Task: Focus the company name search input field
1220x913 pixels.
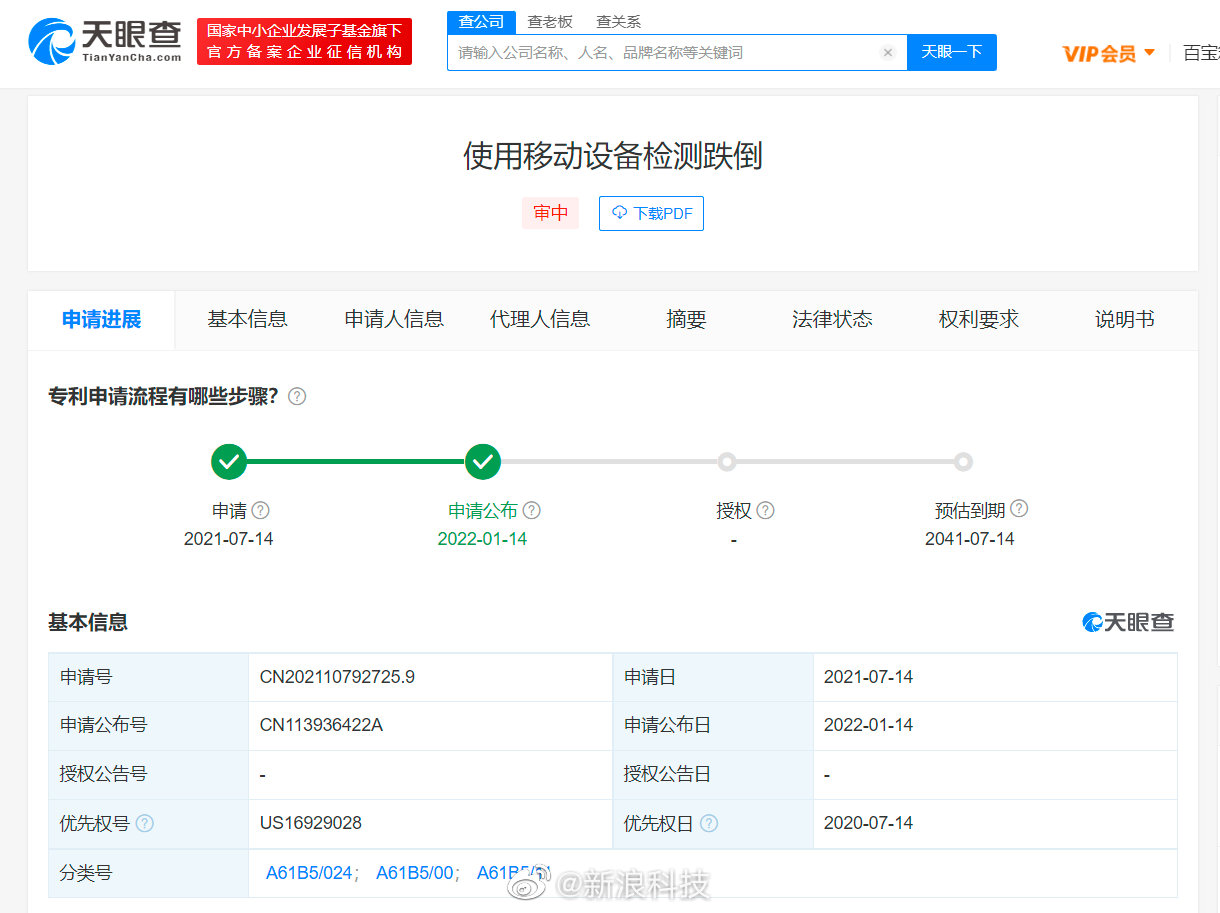Action: pos(665,53)
